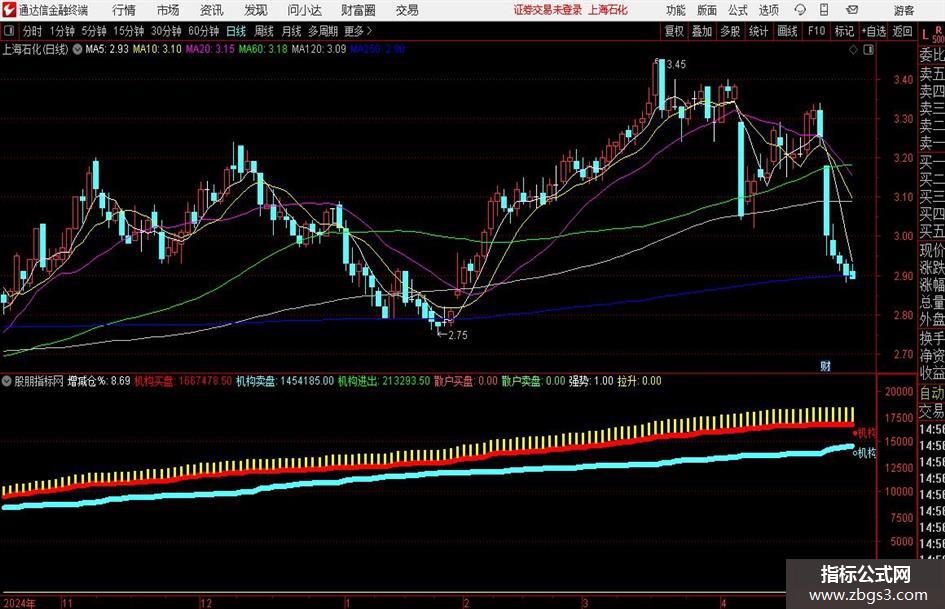Open the 行情 menu
The height and width of the screenshot is (609, 945).
(124, 10)
